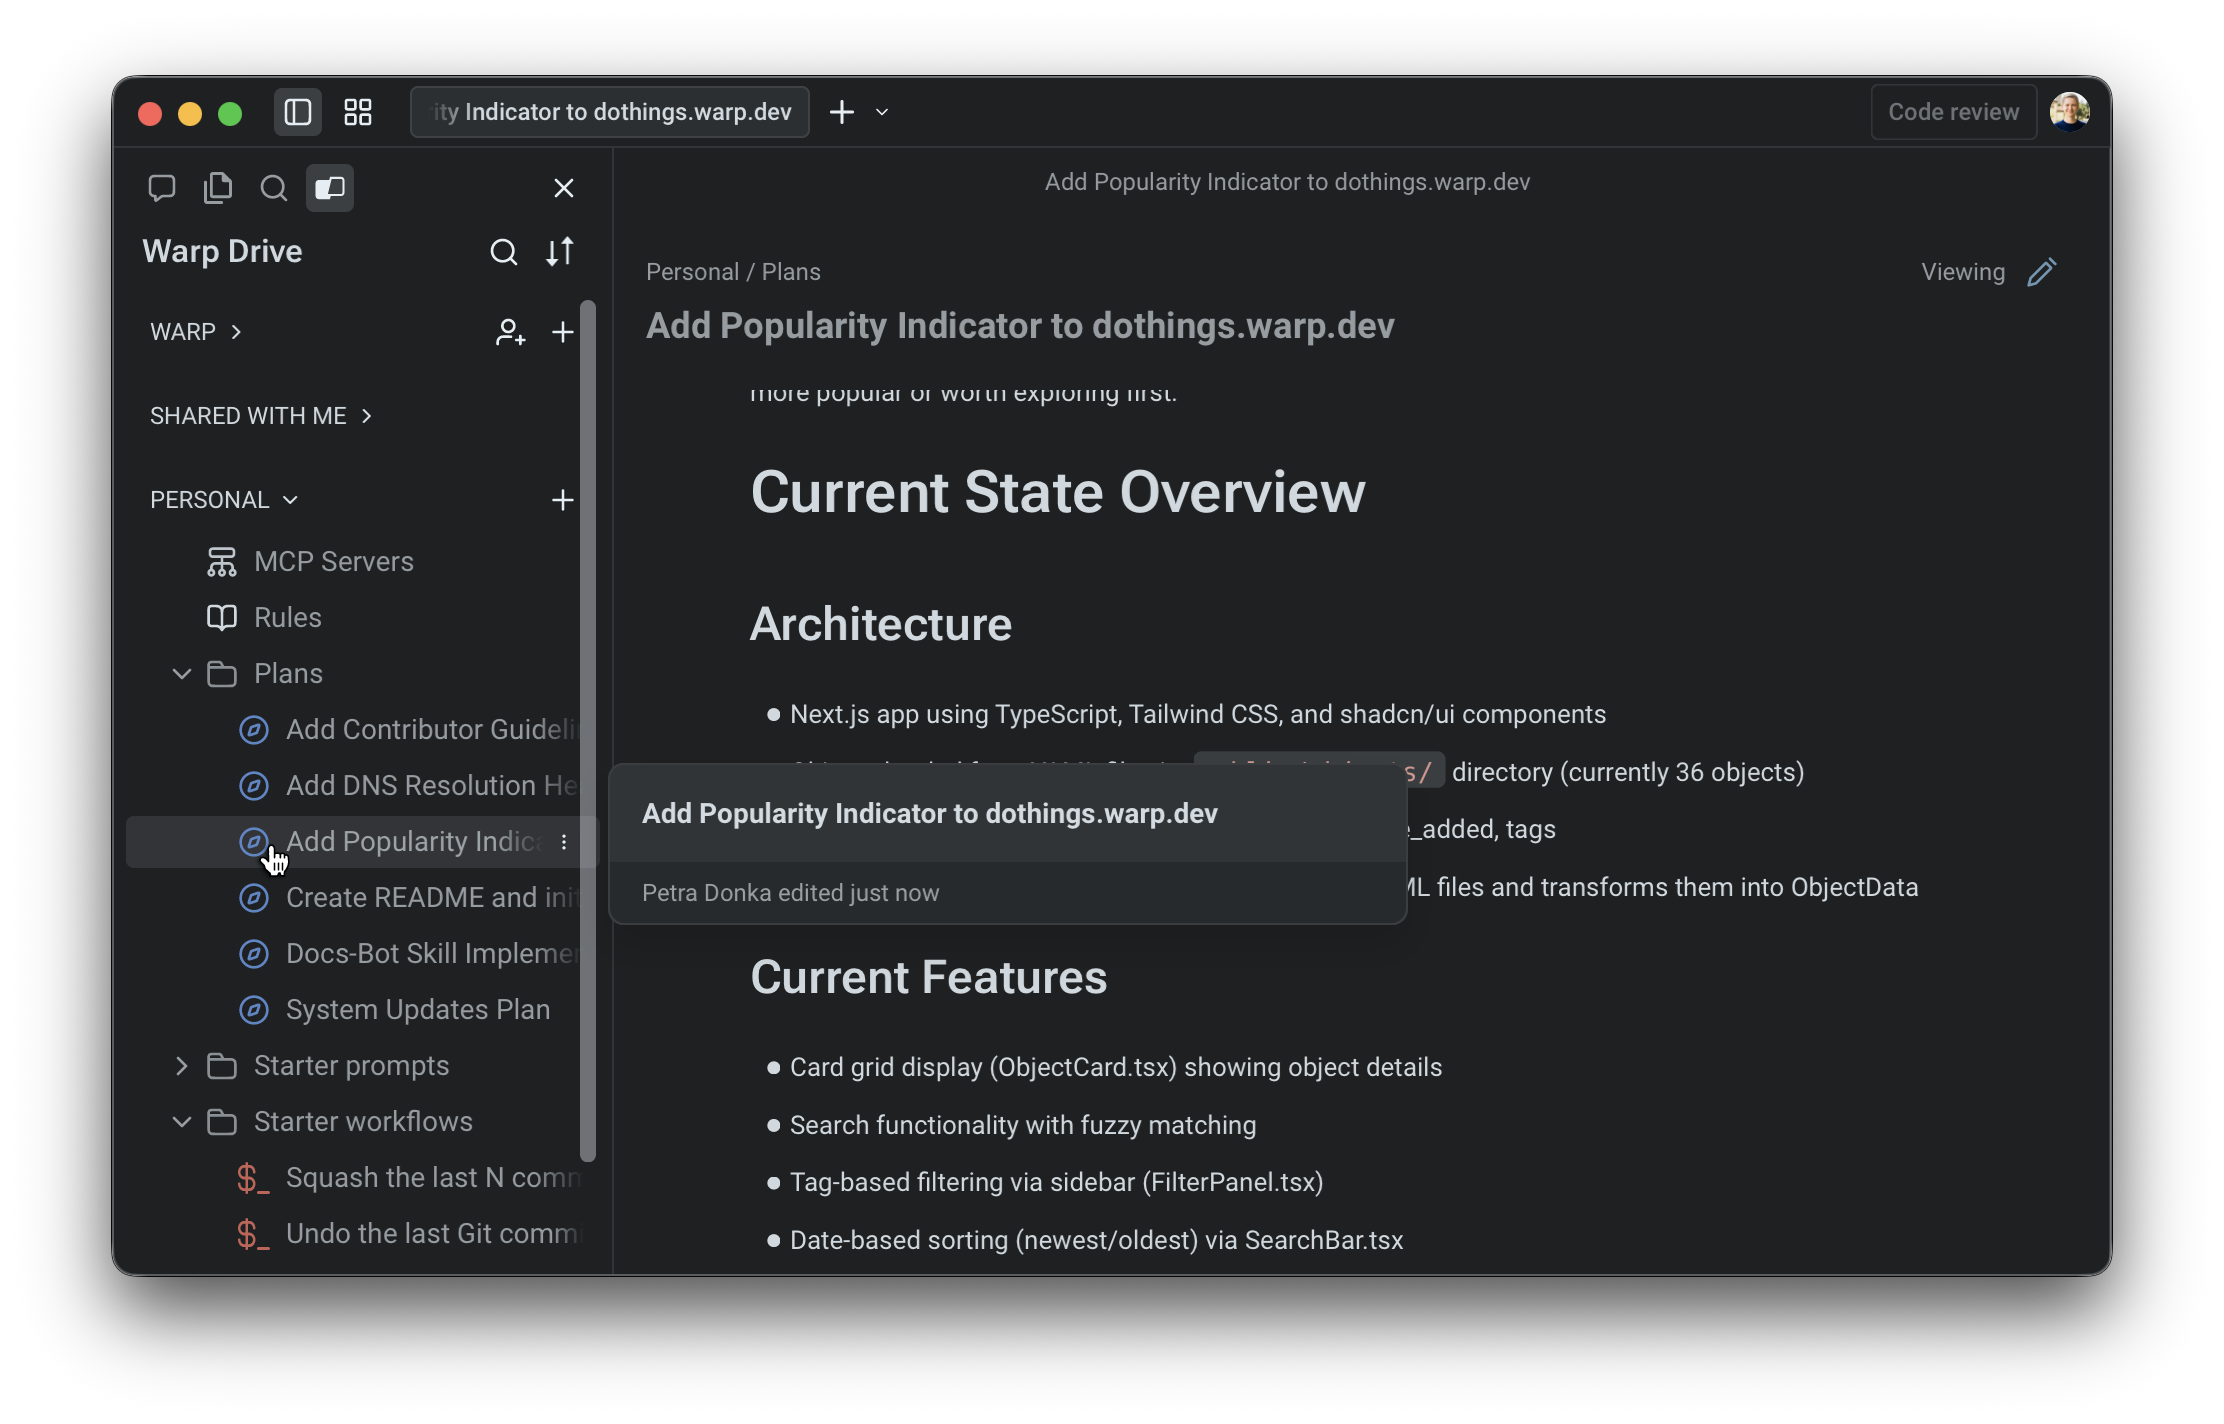Click the global search magnifier icon
This screenshot has width=2224, height=1424.
tap(273, 188)
